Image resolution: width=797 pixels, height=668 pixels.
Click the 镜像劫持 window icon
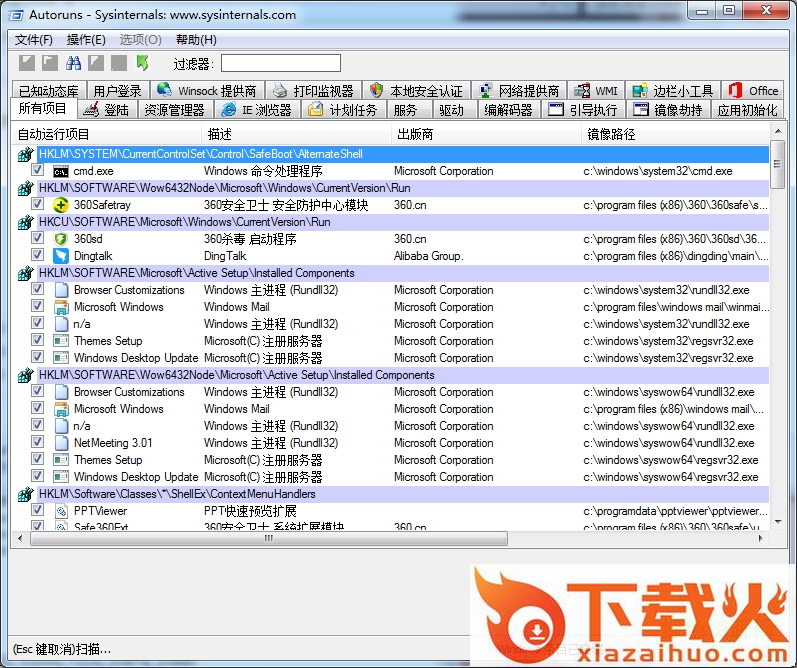click(641, 109)
